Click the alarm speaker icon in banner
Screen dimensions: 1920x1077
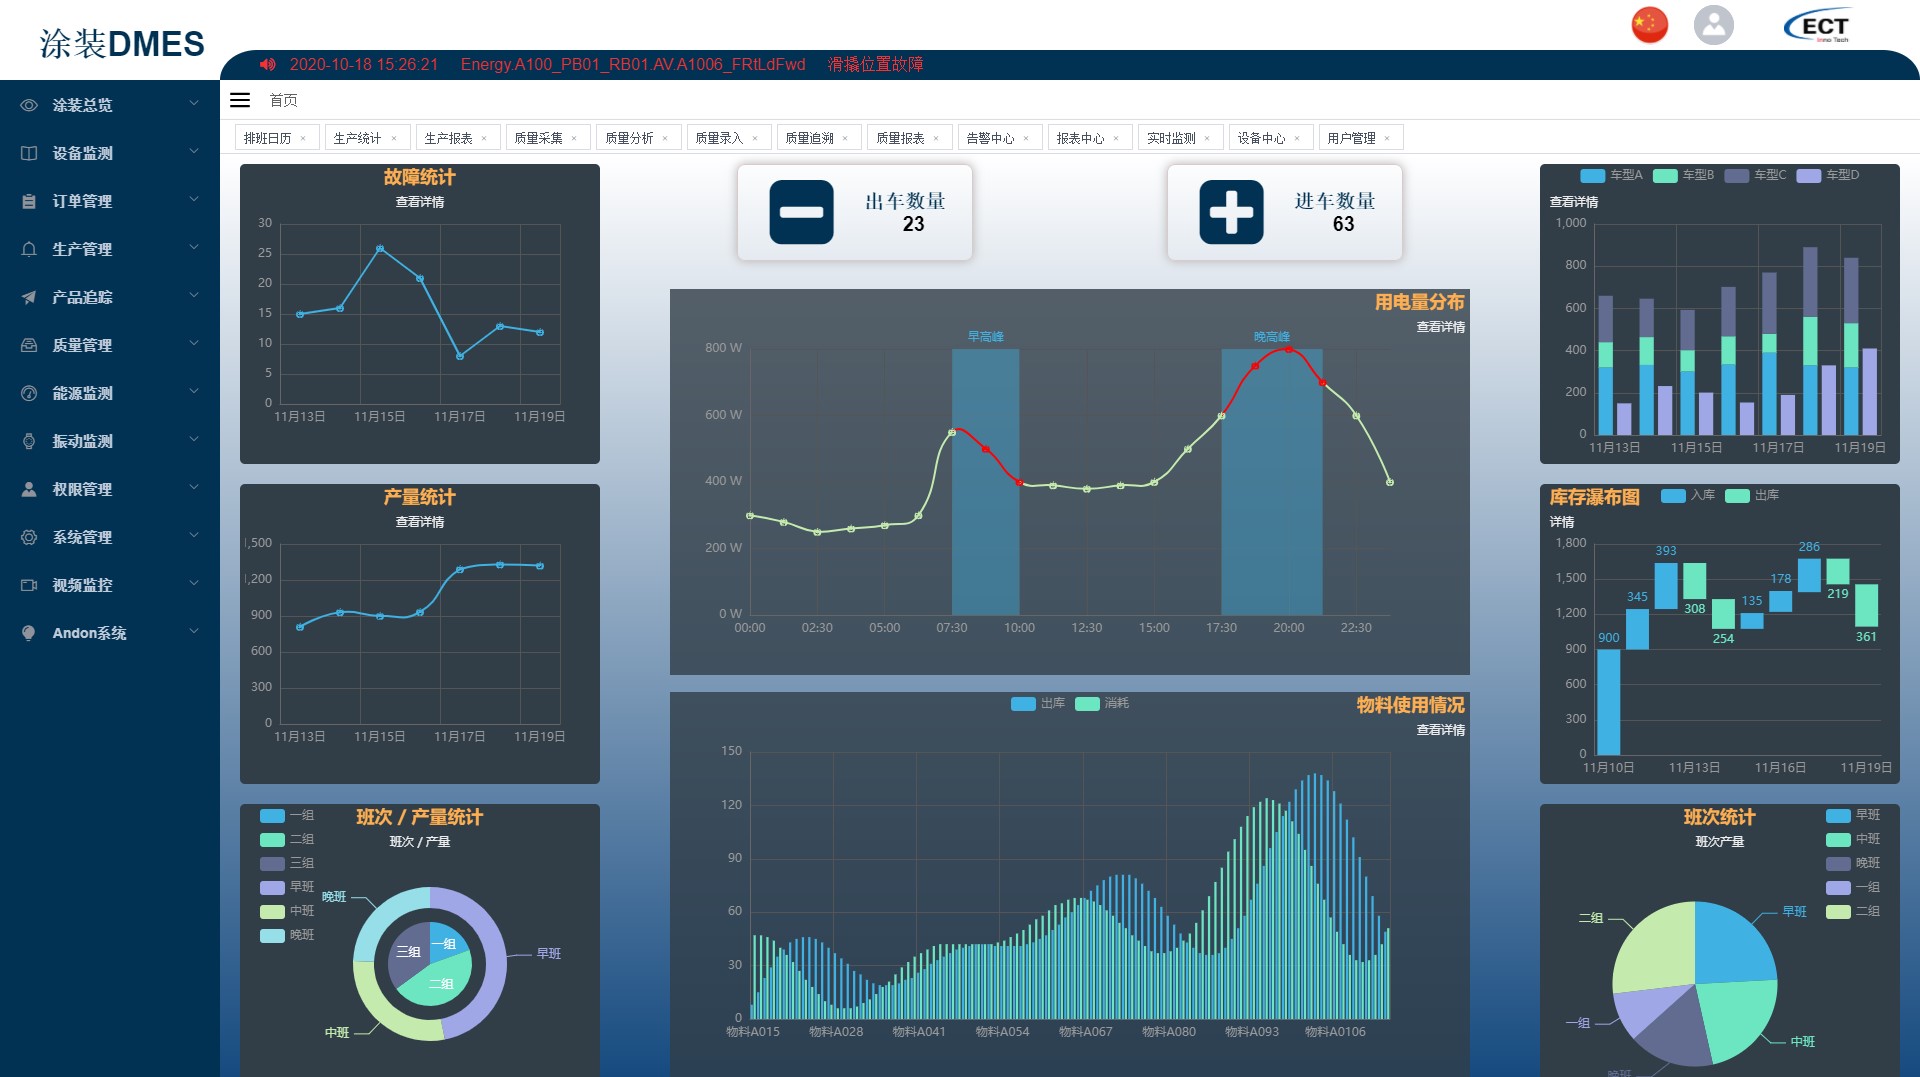pos(267,65)
